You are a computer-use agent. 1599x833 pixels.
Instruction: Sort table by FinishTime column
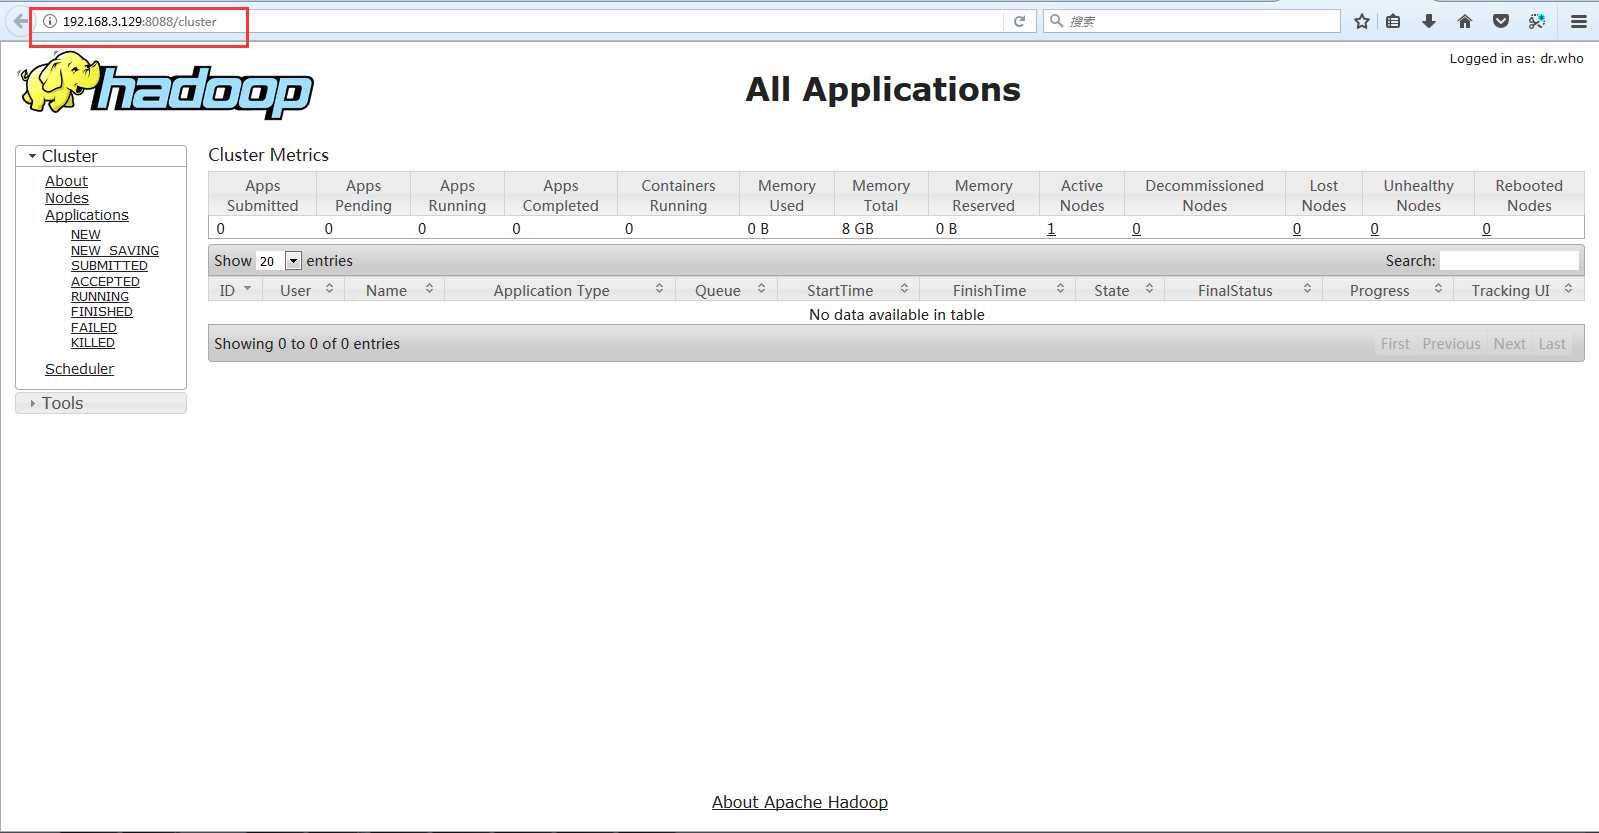998,290
